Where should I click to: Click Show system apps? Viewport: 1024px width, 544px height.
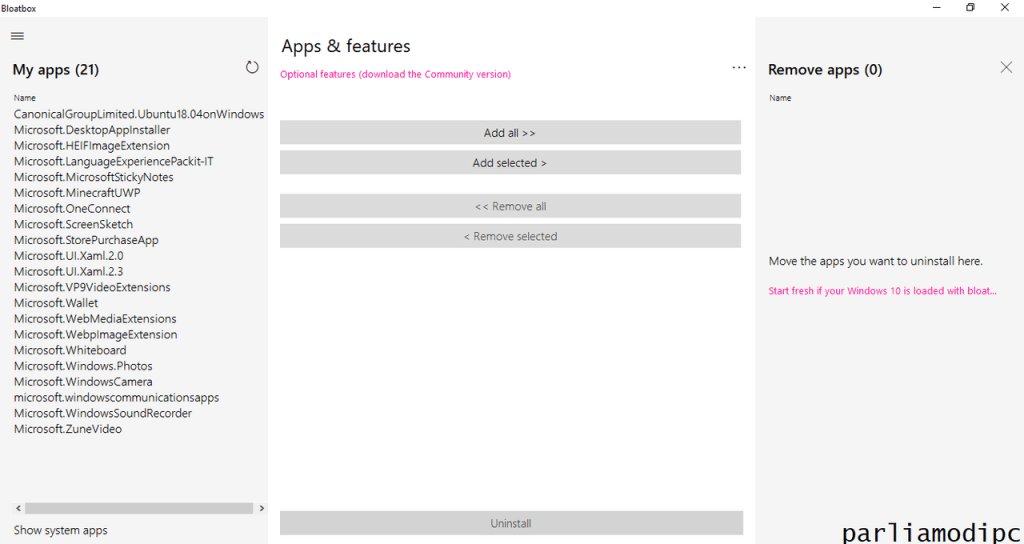pyautogui.click(x=61, y=530)
